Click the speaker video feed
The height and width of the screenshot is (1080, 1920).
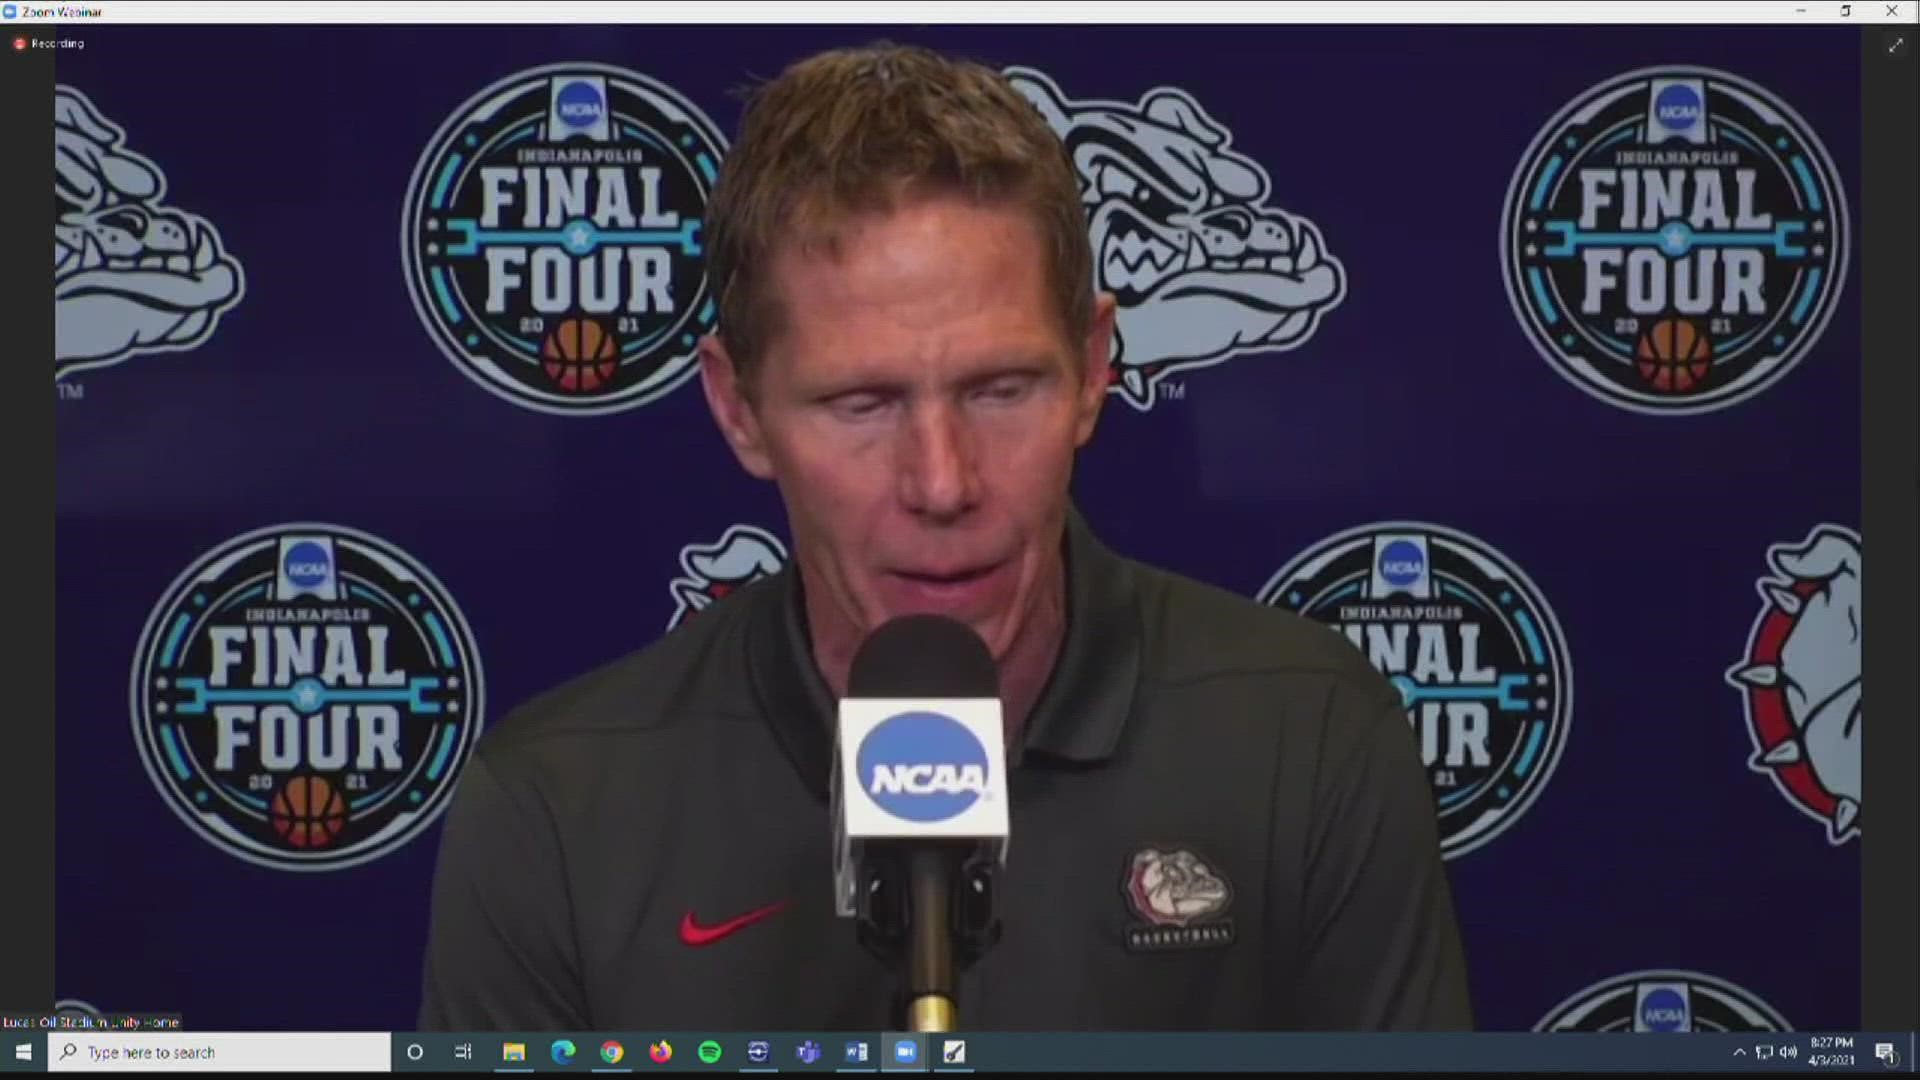958,530
